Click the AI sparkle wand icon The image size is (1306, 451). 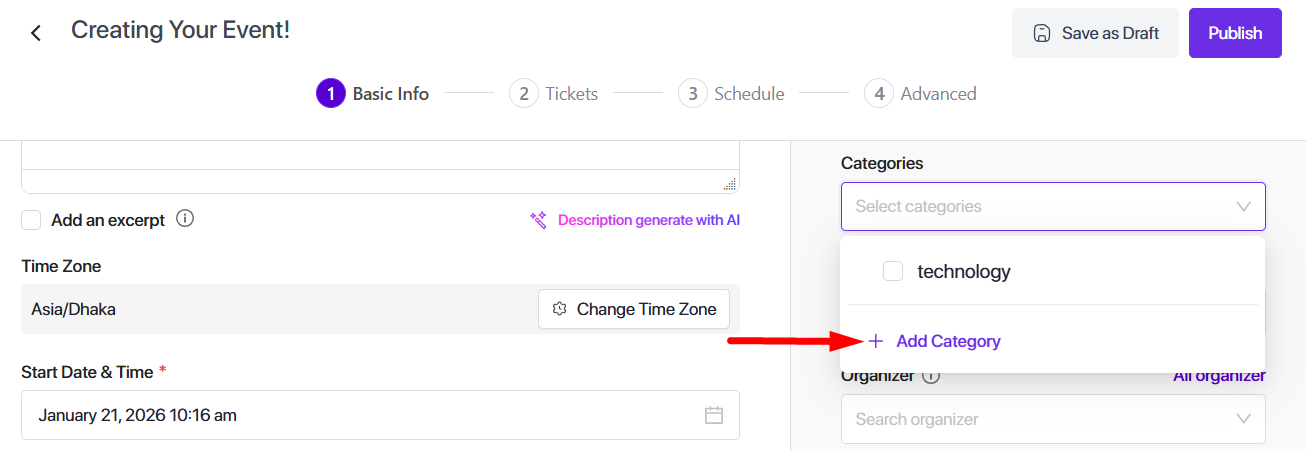coord(538,220)
